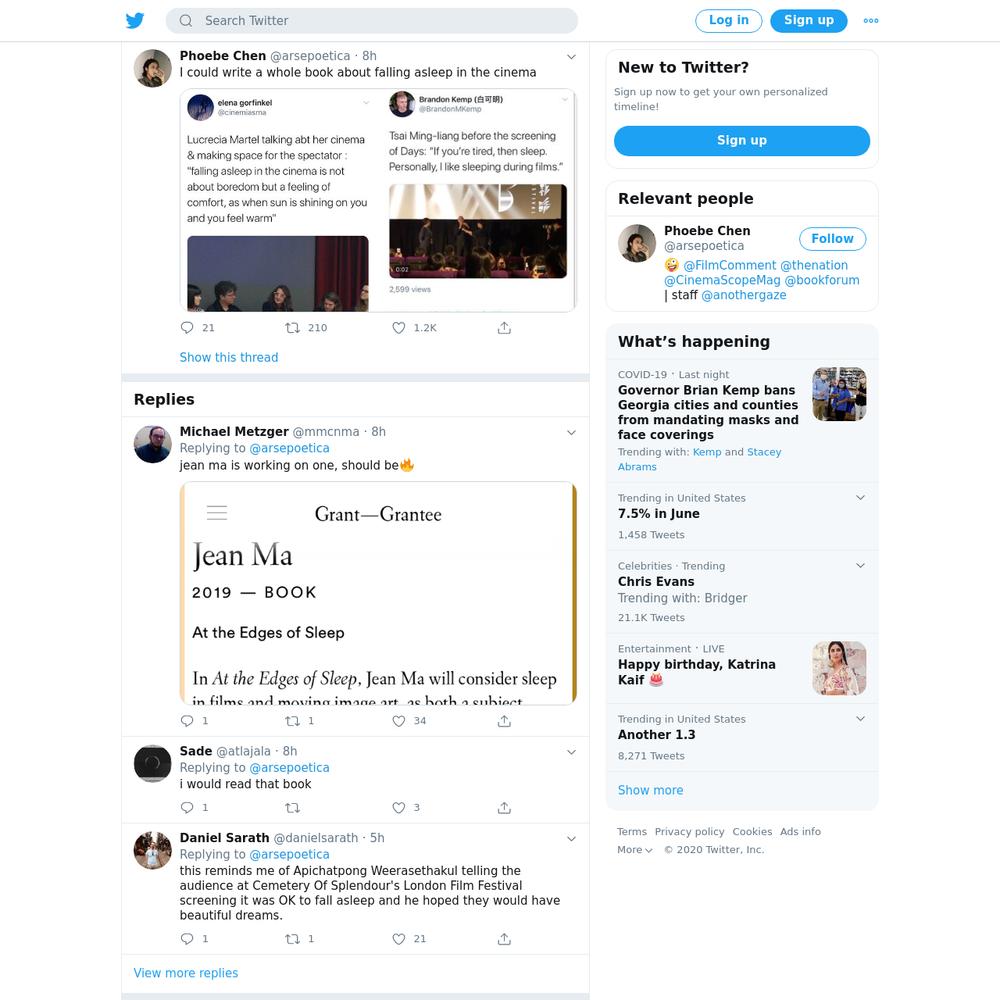Reply to Michael Metzger's tweet
Viewport: 1000px width, 1000px height.
pyautogui.click(x=187, y=721)
